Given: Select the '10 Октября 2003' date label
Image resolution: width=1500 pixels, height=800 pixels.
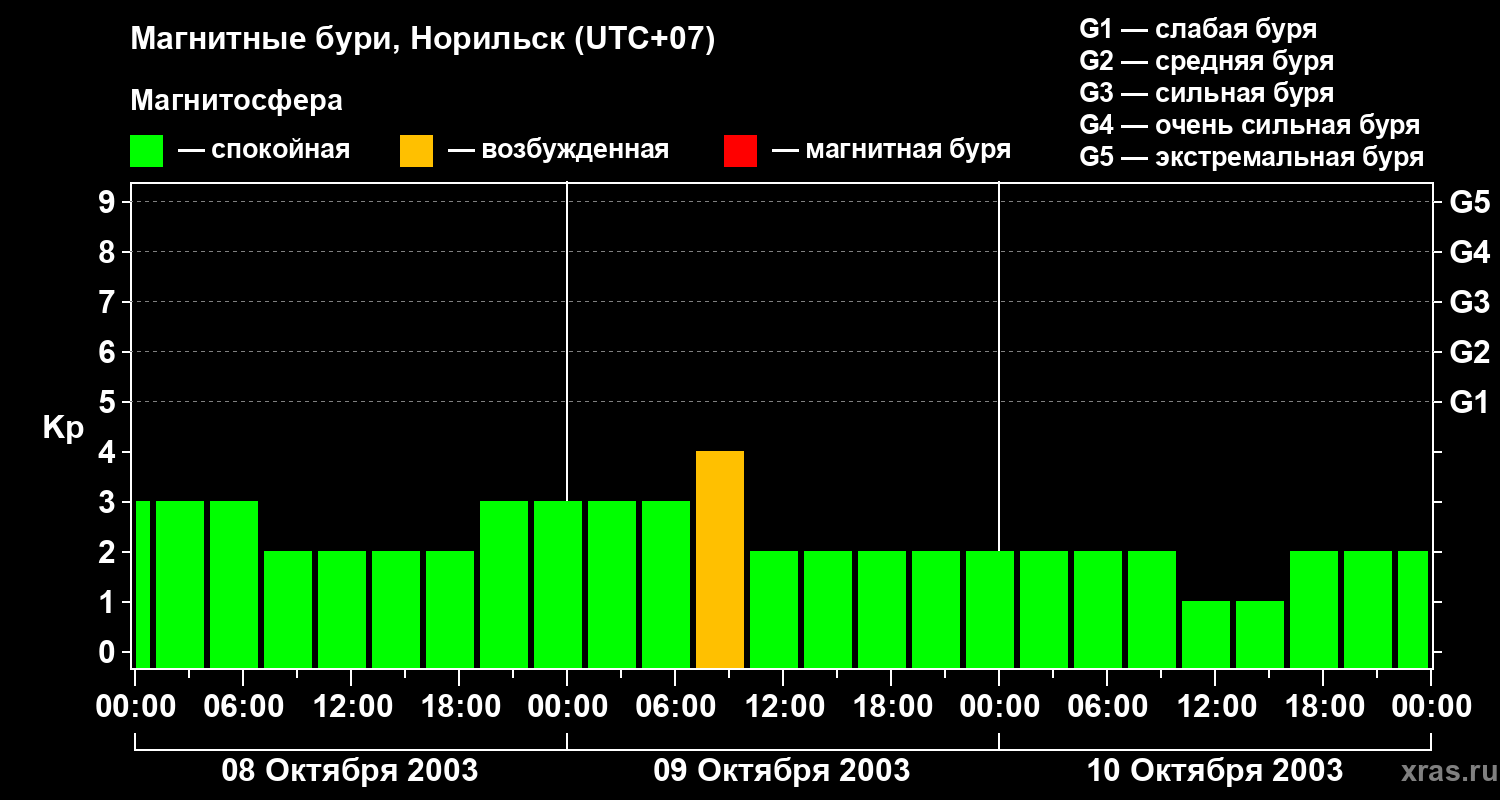Looking at the screenshot, I should (1214, 771).
